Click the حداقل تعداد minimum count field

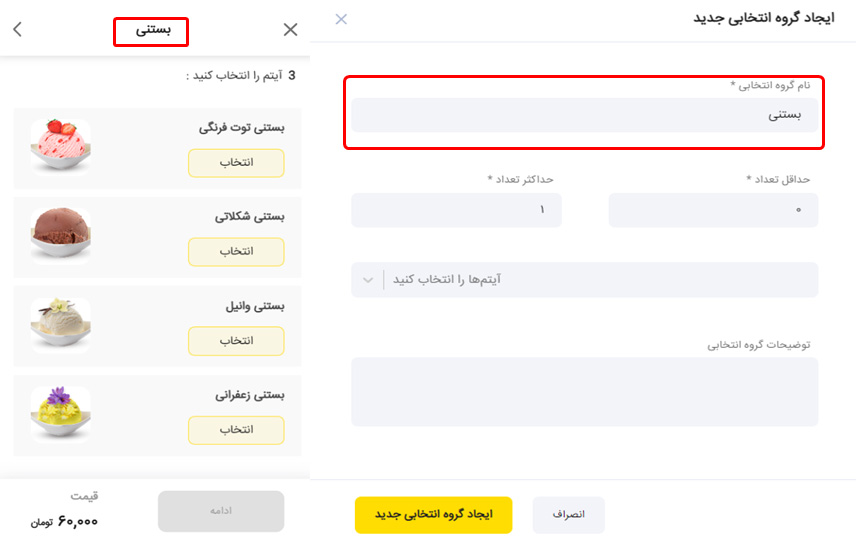(x=714, y=210)
